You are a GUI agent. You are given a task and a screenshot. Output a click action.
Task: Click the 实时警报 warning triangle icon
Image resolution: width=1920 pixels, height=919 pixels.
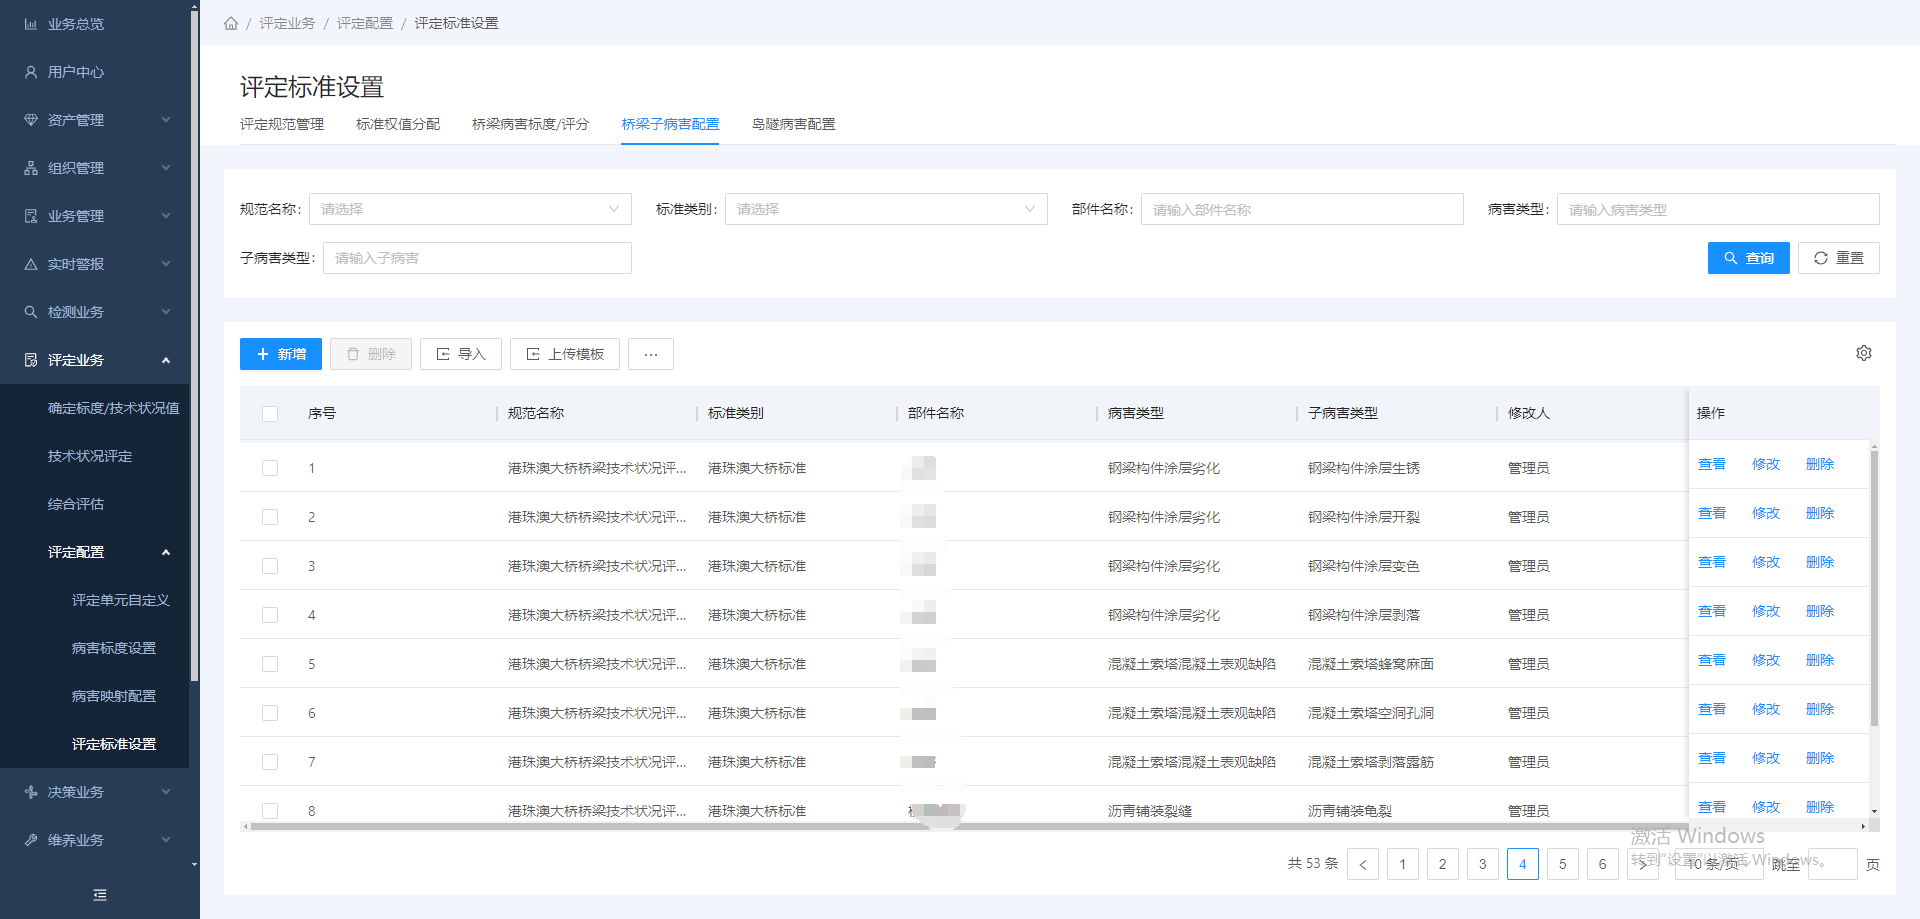pyautogui.click(x=31, y=264)
